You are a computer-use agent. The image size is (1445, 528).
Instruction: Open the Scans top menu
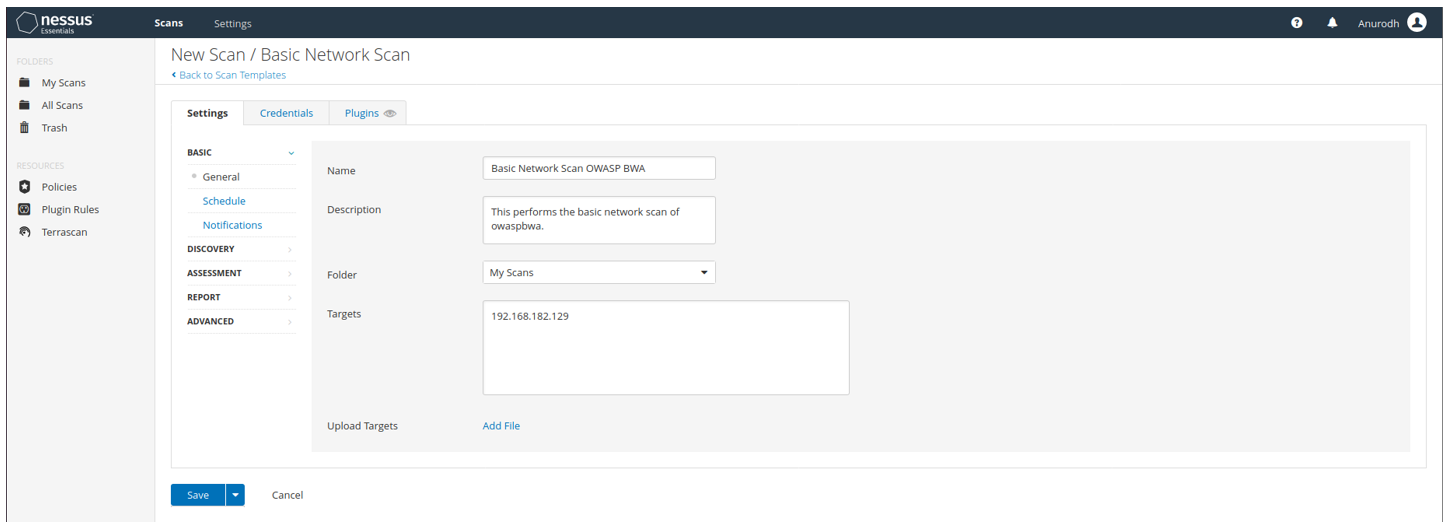(x=169, y=23)
